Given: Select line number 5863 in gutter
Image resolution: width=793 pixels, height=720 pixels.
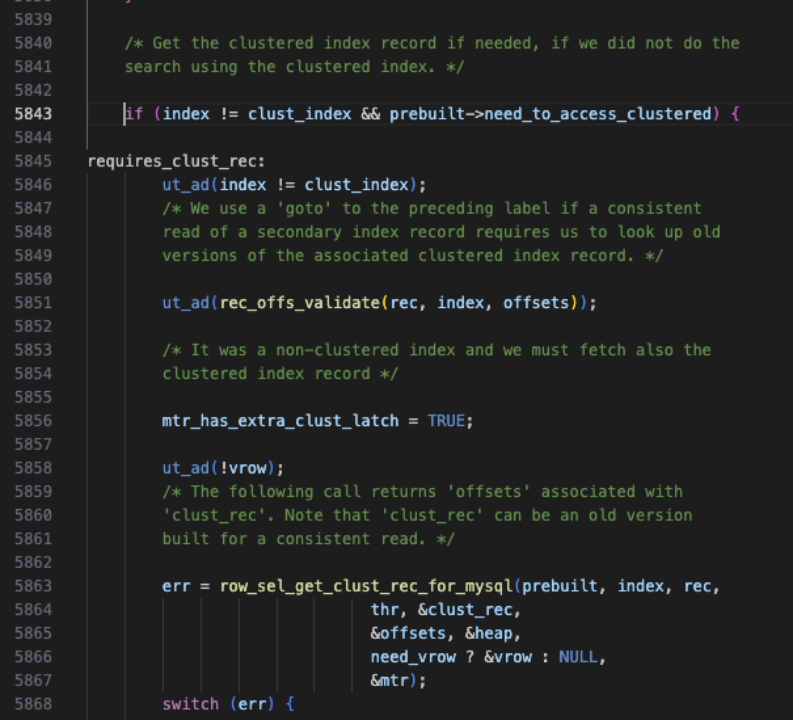Looking at the screenshot, I should pos(33,586).
